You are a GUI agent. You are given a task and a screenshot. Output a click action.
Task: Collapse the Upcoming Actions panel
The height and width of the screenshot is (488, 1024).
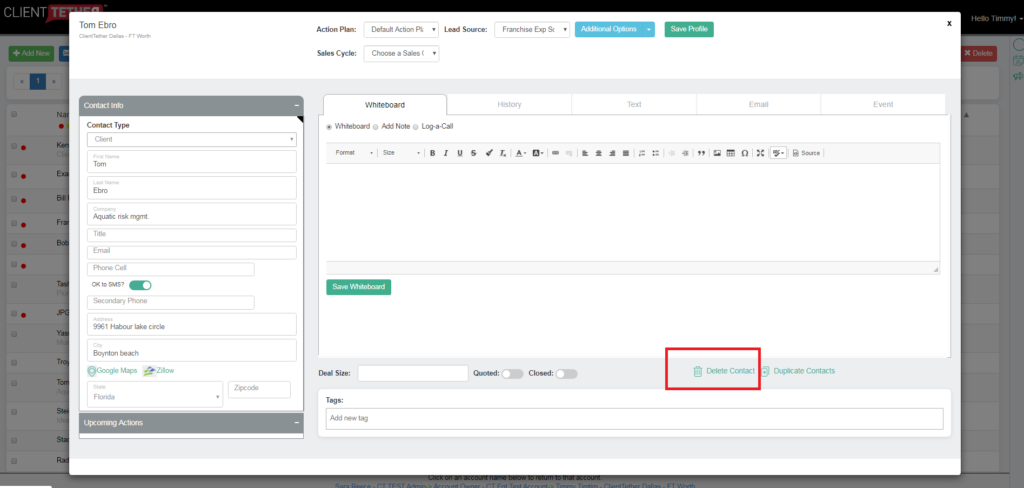[x=296, y=423]
